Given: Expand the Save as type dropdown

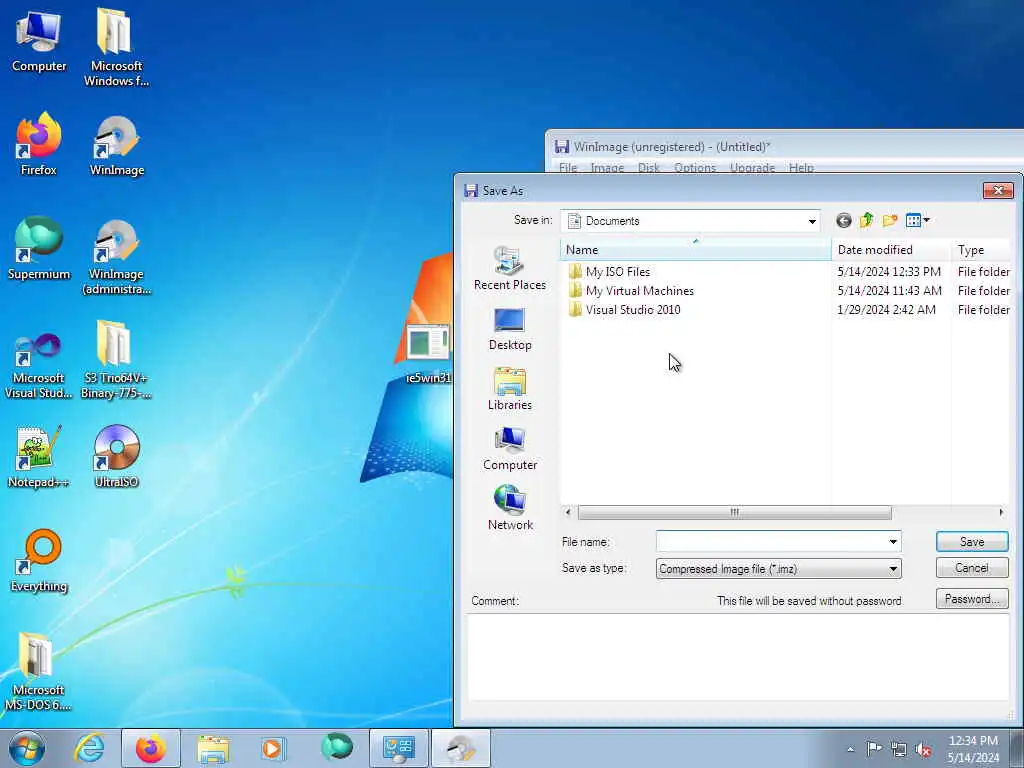Looking at the screenshot, I should tap(893, 569).
